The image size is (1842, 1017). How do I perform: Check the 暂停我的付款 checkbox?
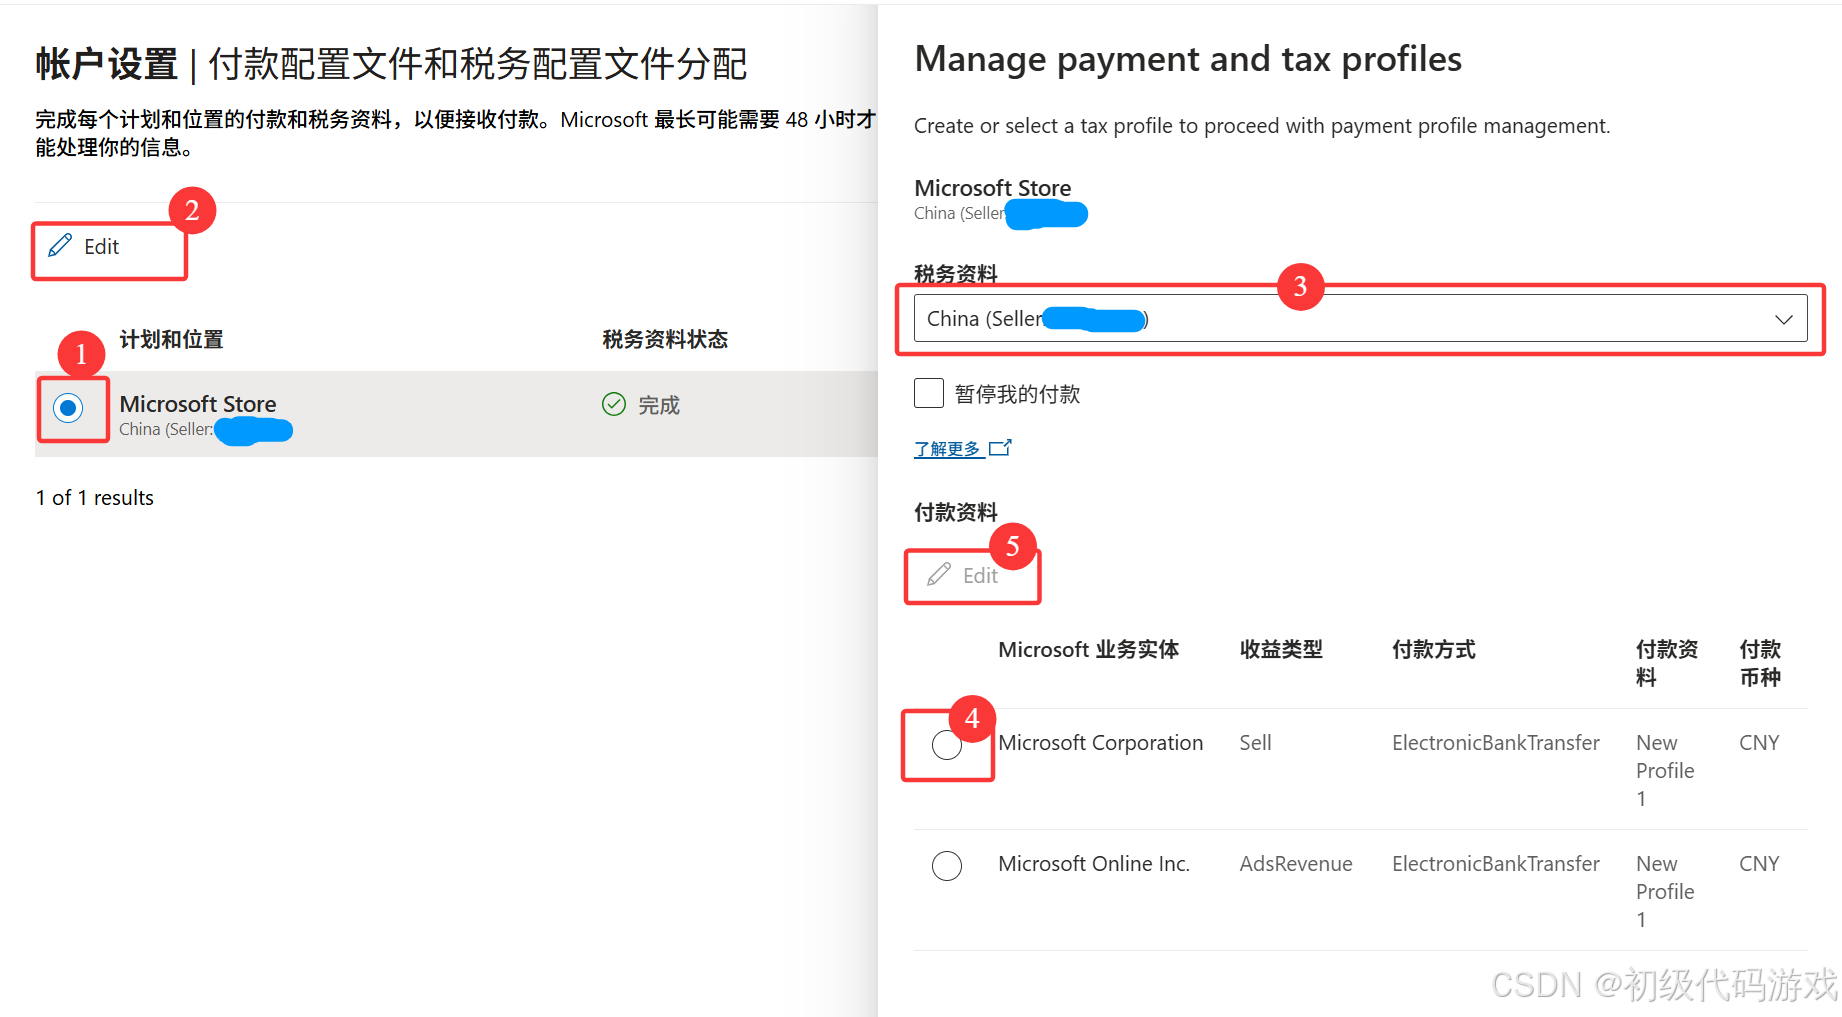[929, 393]
